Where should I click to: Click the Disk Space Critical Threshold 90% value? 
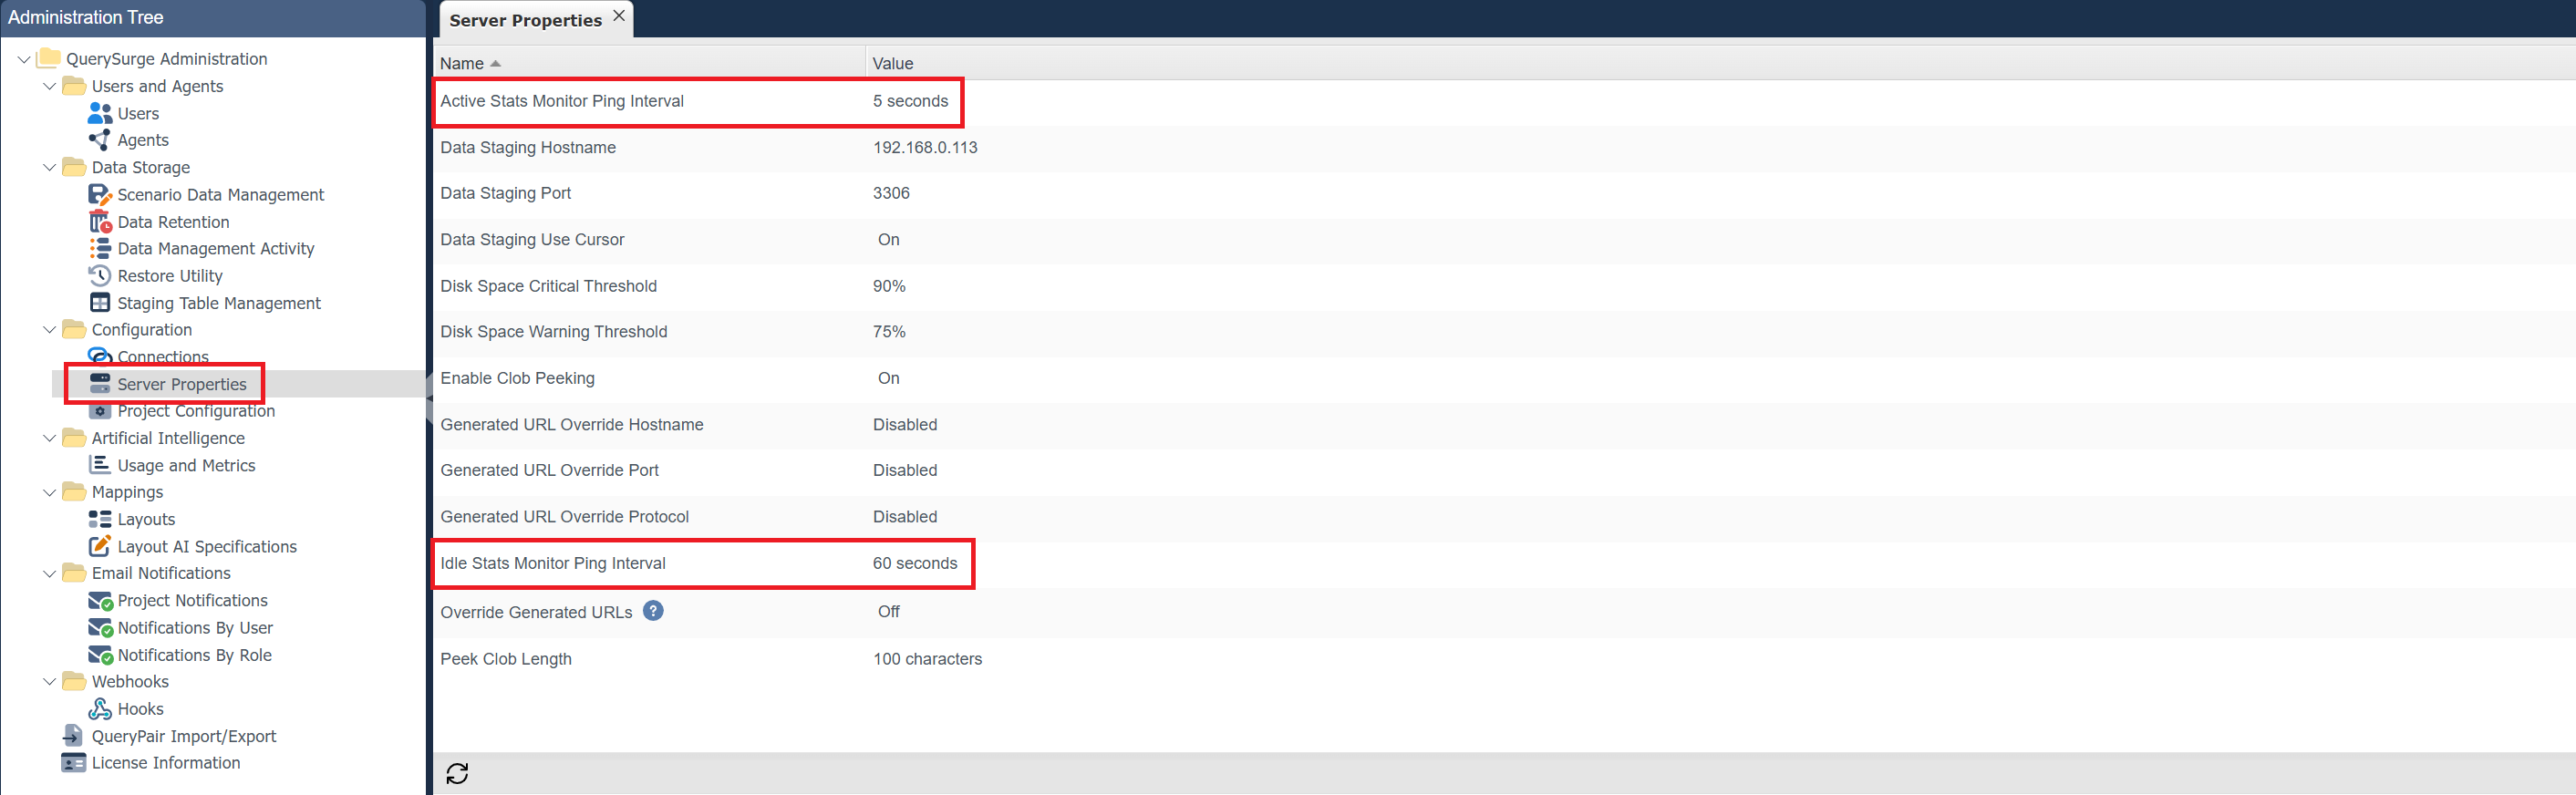pos(889,285)
